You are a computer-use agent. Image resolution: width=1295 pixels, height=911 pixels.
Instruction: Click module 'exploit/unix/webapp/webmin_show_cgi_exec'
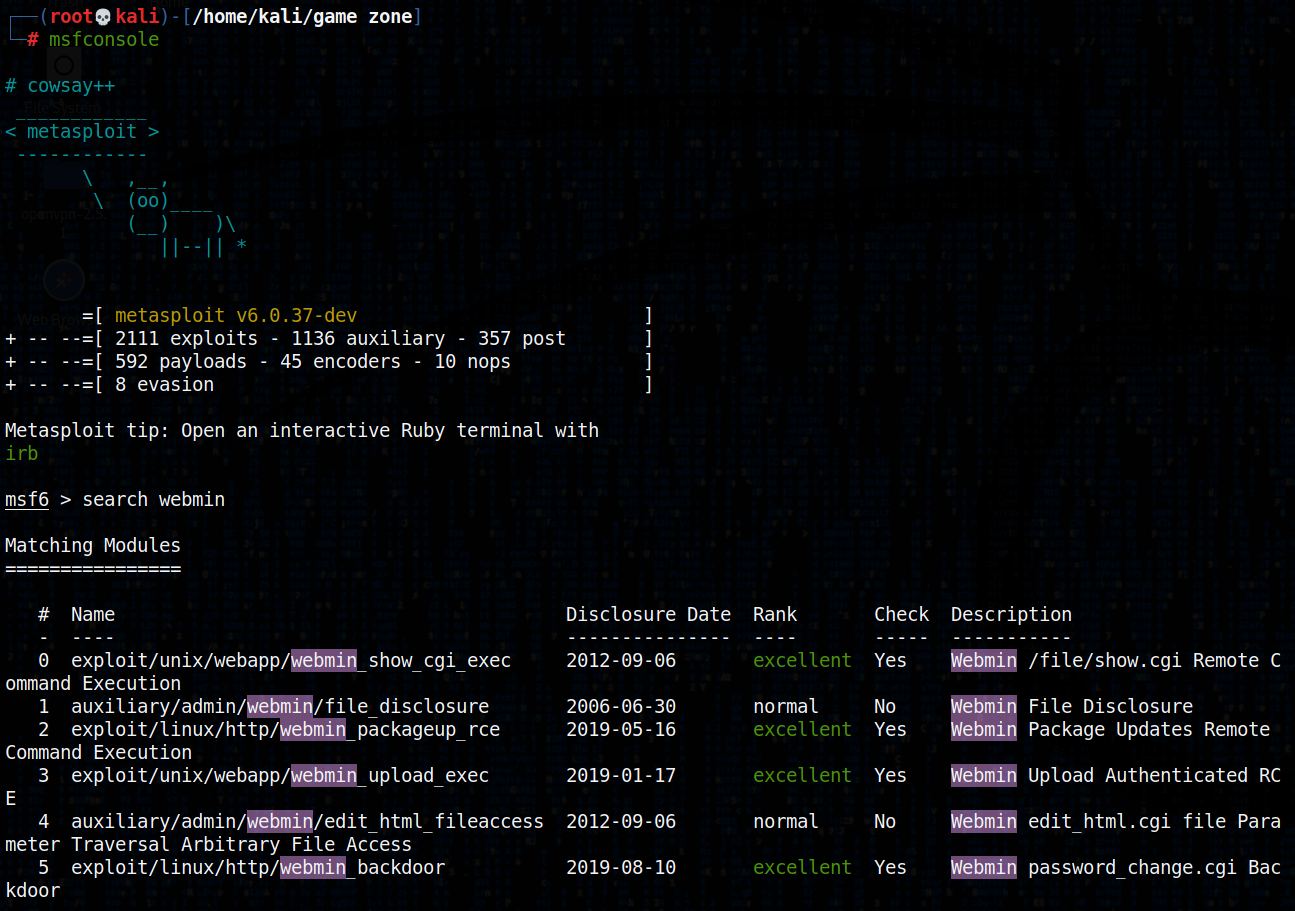(291, 661)
